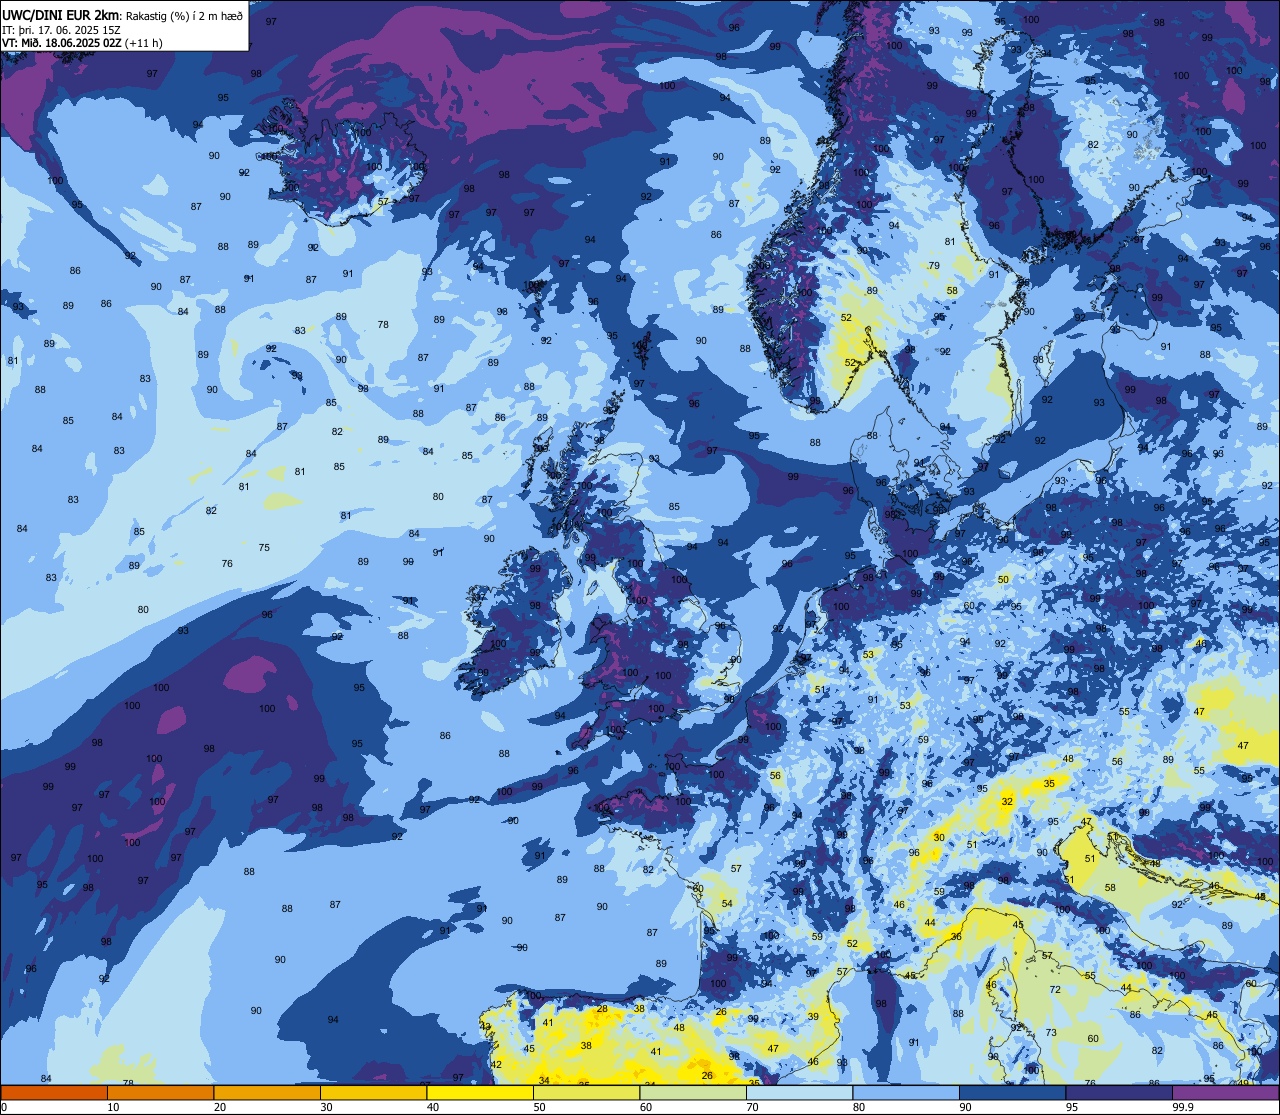Click the "28" humidity value over northern Spain
This screenshot has width=1280, height=1115.
602,1010
